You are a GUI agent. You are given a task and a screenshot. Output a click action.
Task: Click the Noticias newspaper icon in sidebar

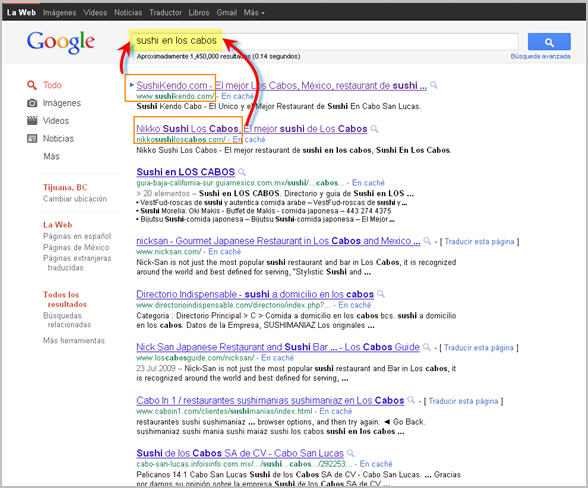(x=32, y=138)
